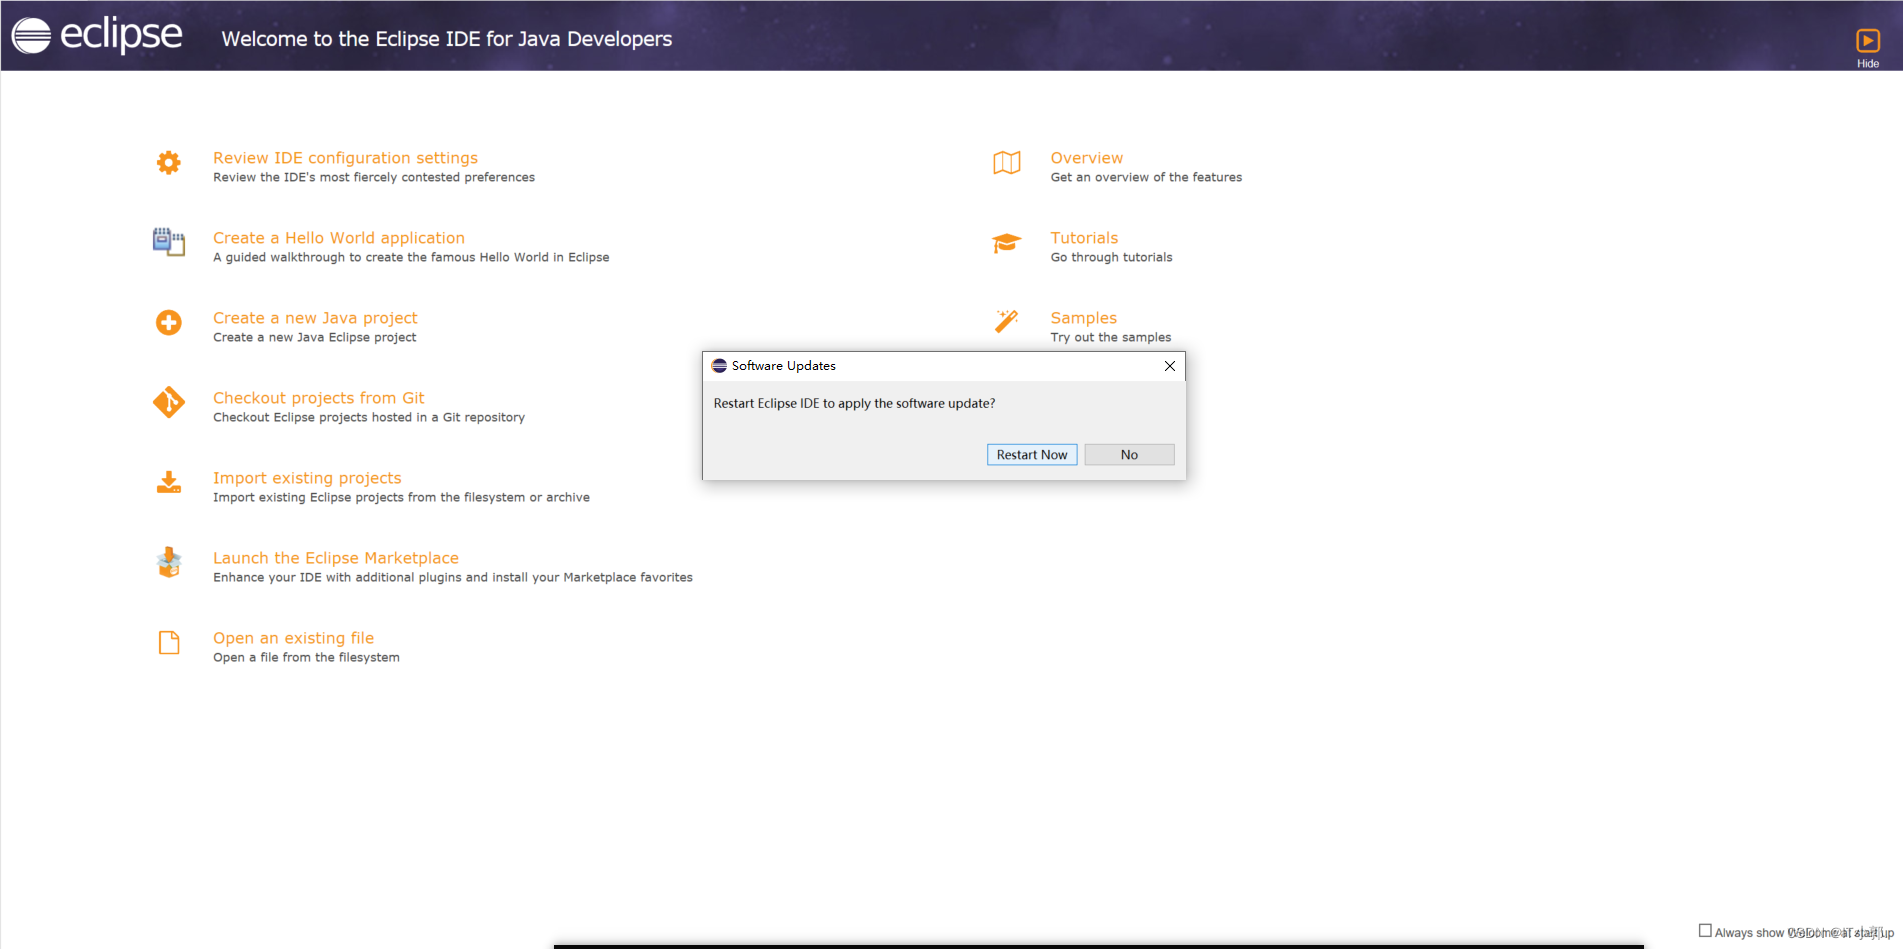Click text 'Checkout Eclipse projects hosted in a Git repository'
Screen dimensions: 1903x949
pyautogui.click(x=369, y=417)
